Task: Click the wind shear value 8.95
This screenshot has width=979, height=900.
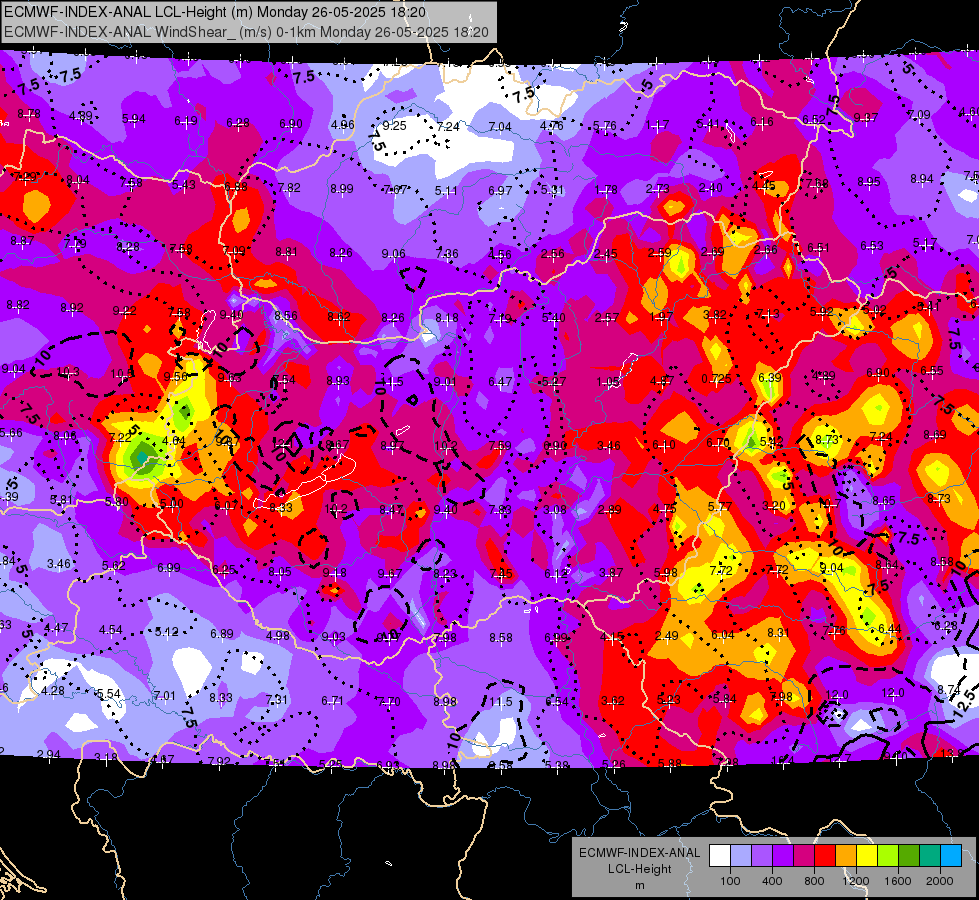Action: pyautogui.click(x=868, y=182)
